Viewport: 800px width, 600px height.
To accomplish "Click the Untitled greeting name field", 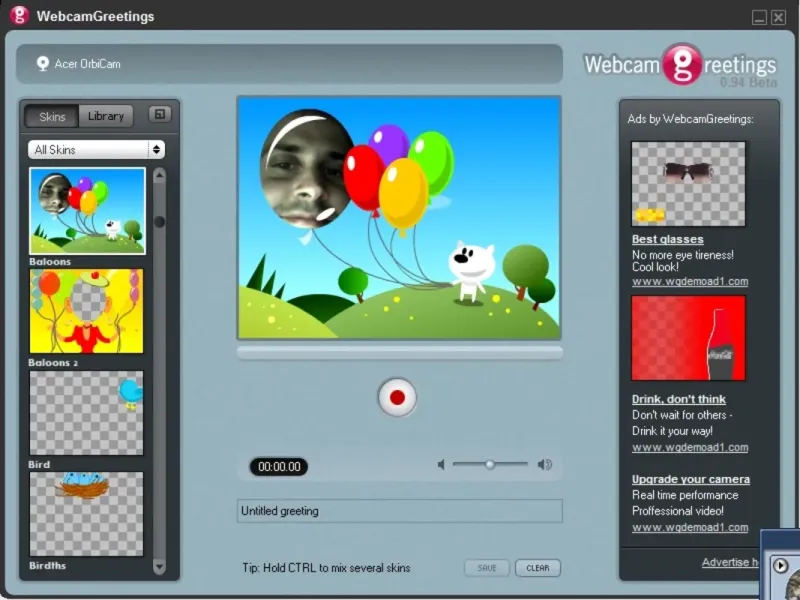I will click(400, 511).
